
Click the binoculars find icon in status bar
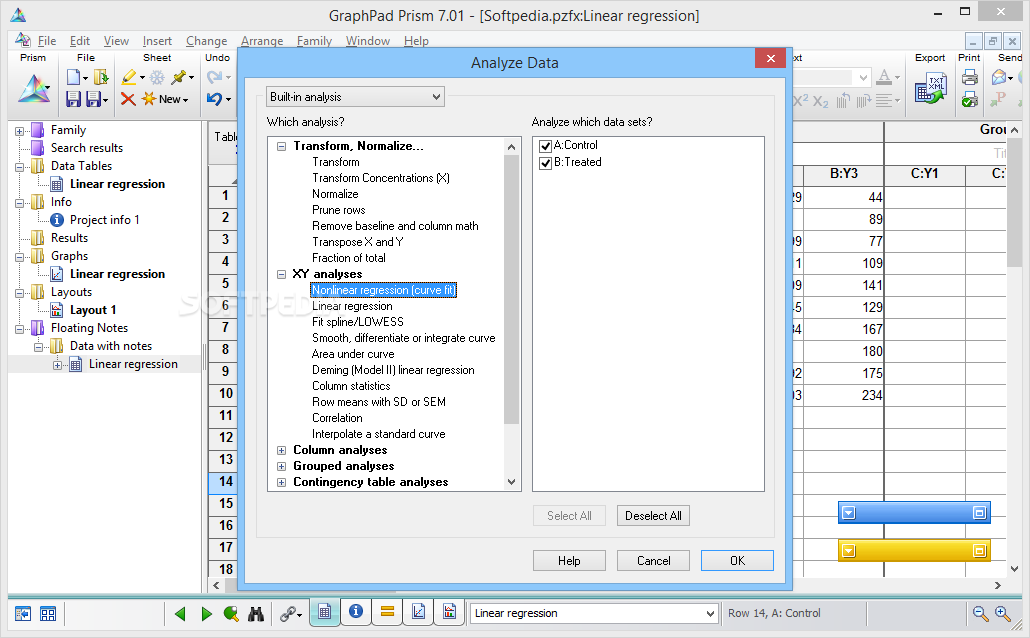click(x=256, y=614)
